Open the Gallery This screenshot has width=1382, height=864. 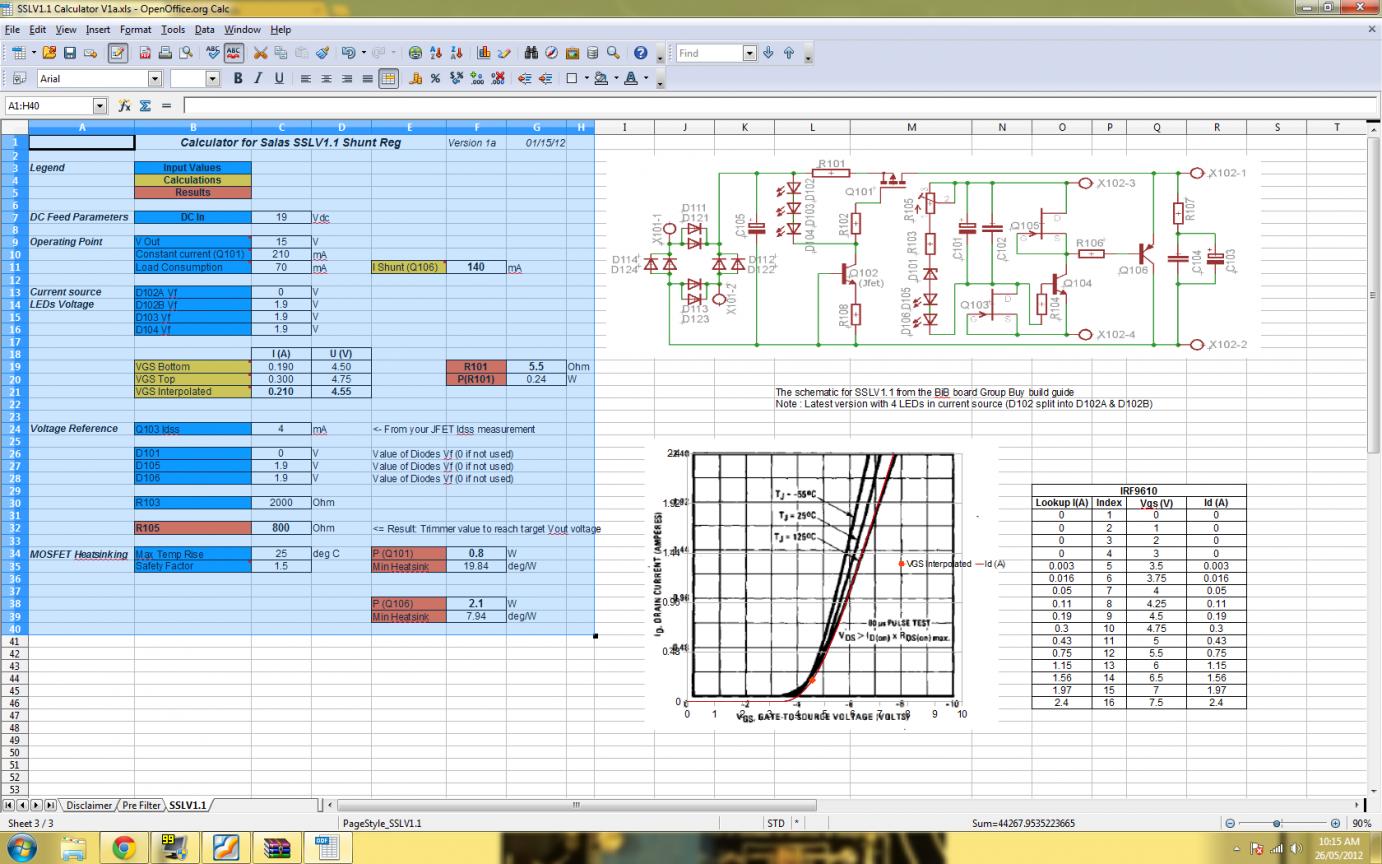(x=573, y=53)
